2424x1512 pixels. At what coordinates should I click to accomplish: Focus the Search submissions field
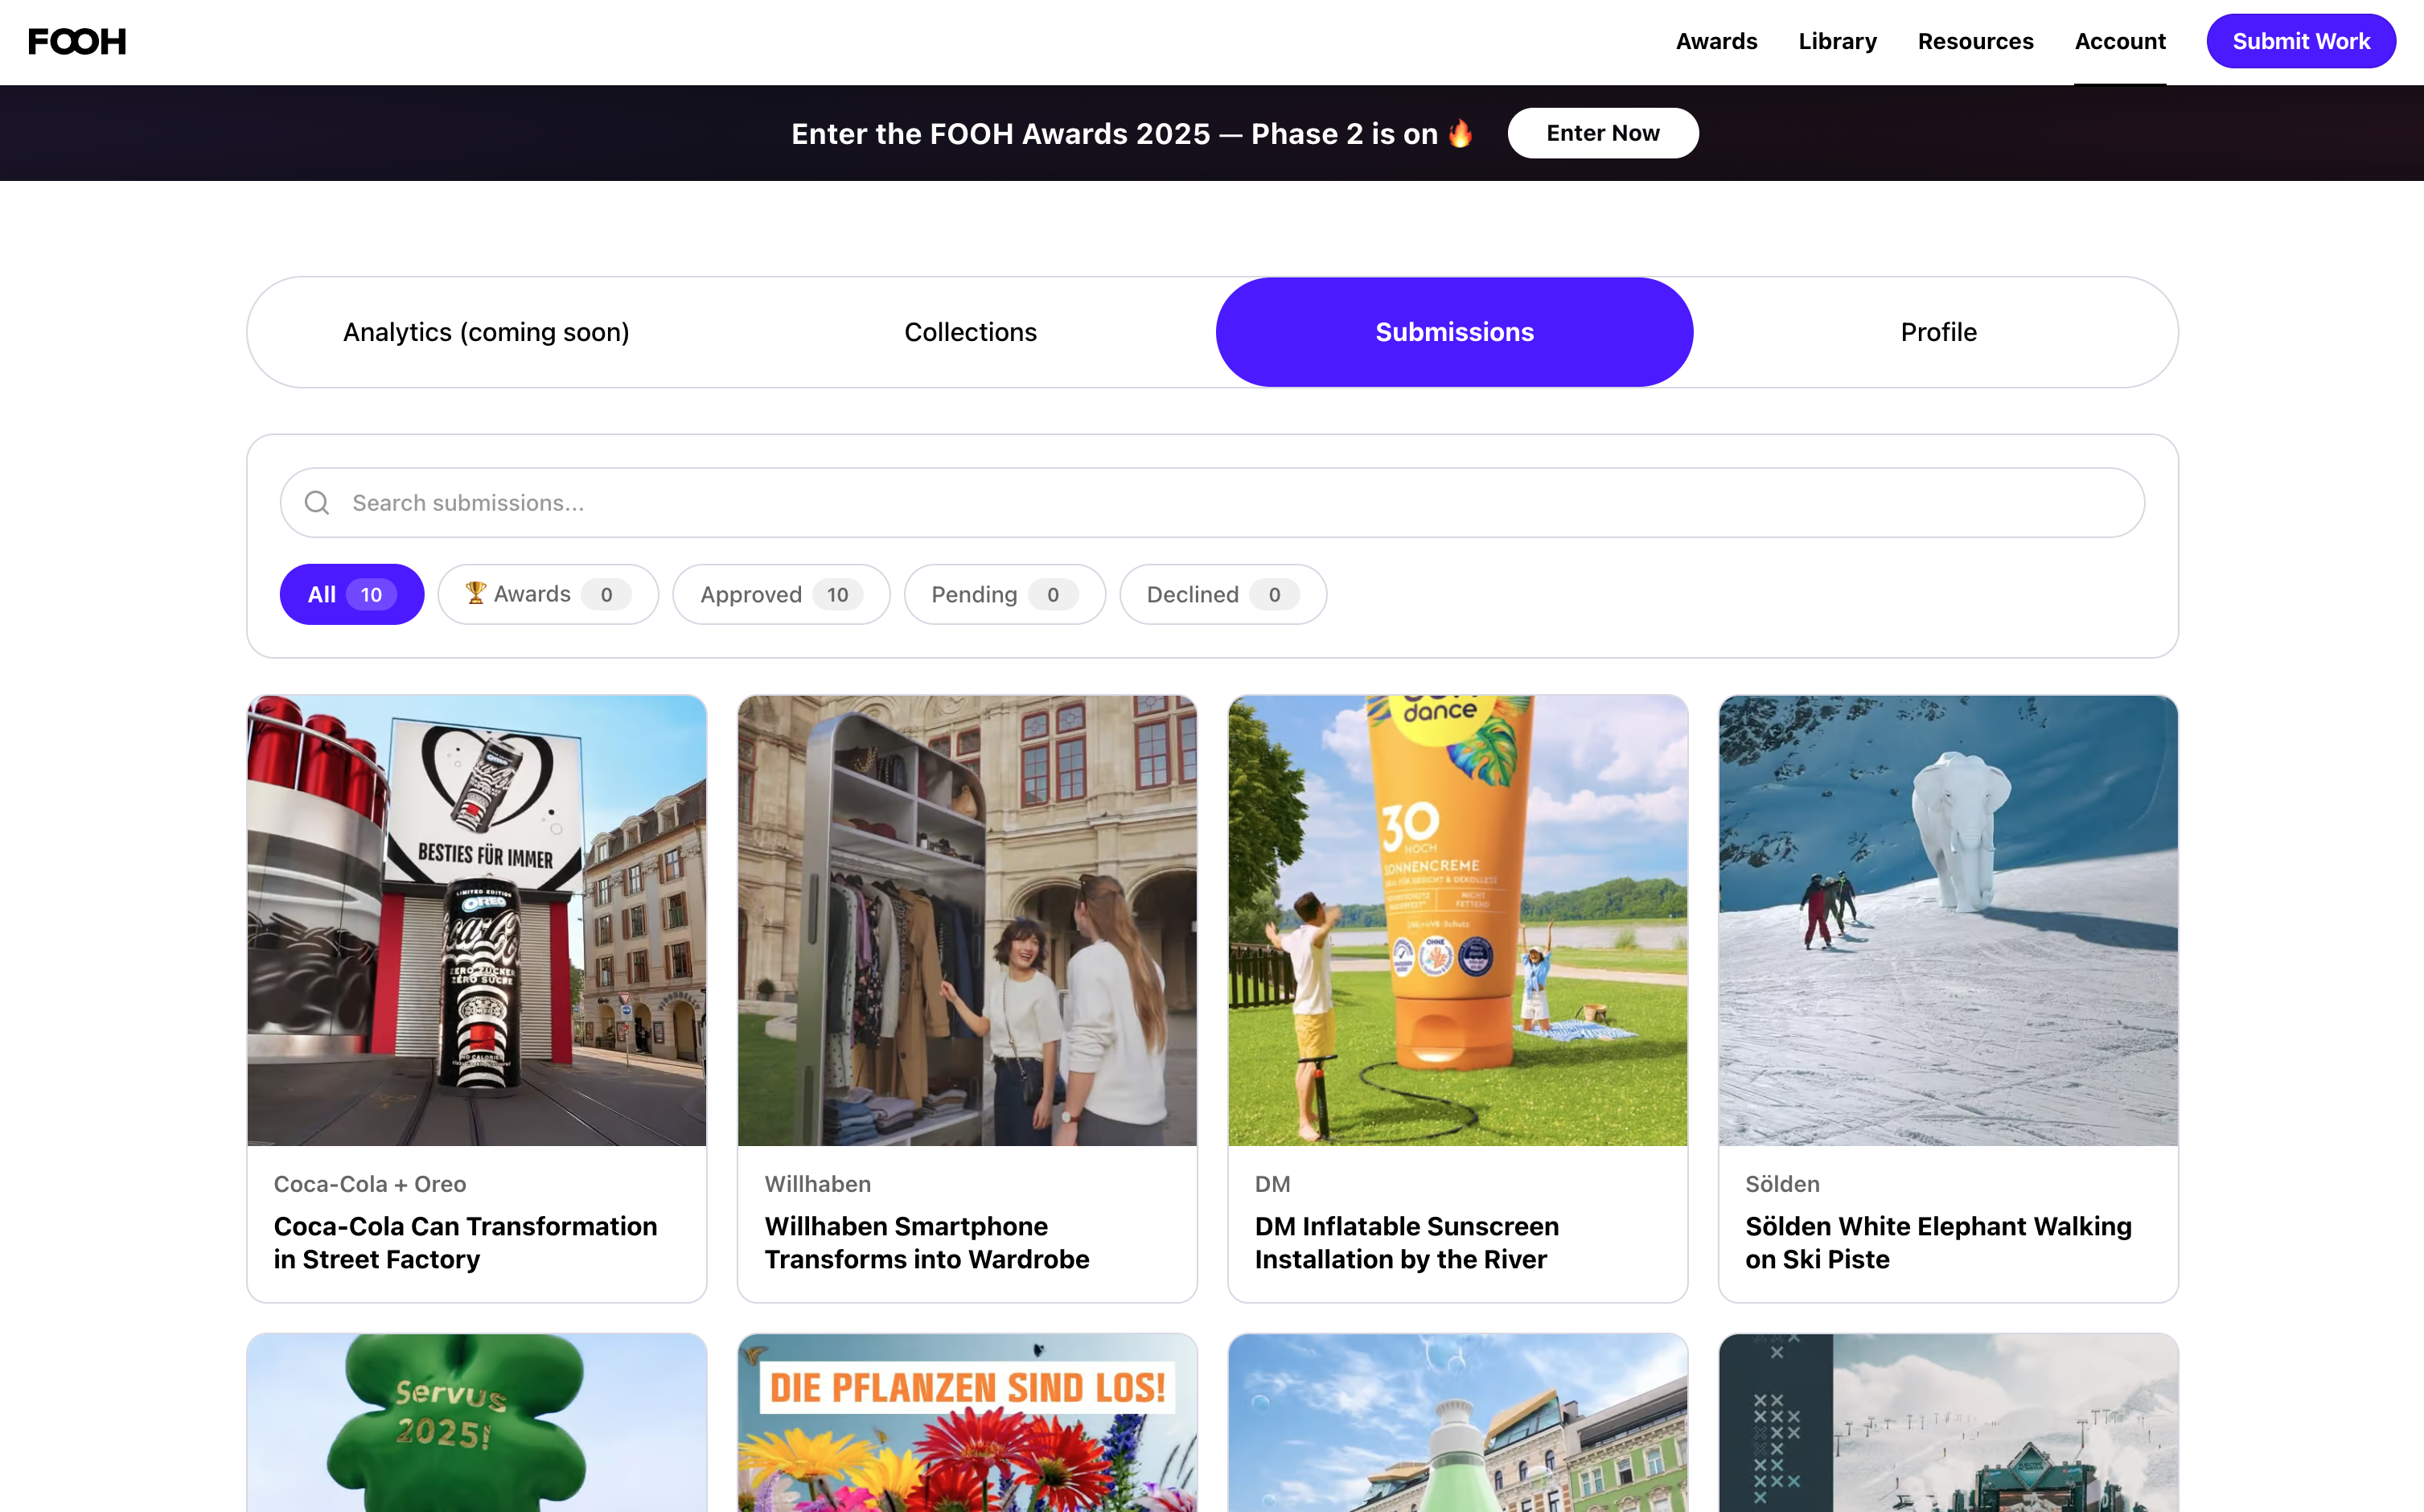[x=1212, y=503]
